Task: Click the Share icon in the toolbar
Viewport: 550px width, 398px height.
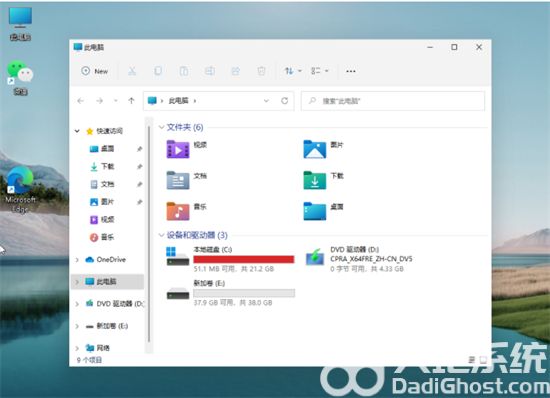Action: tap(235, 71)
